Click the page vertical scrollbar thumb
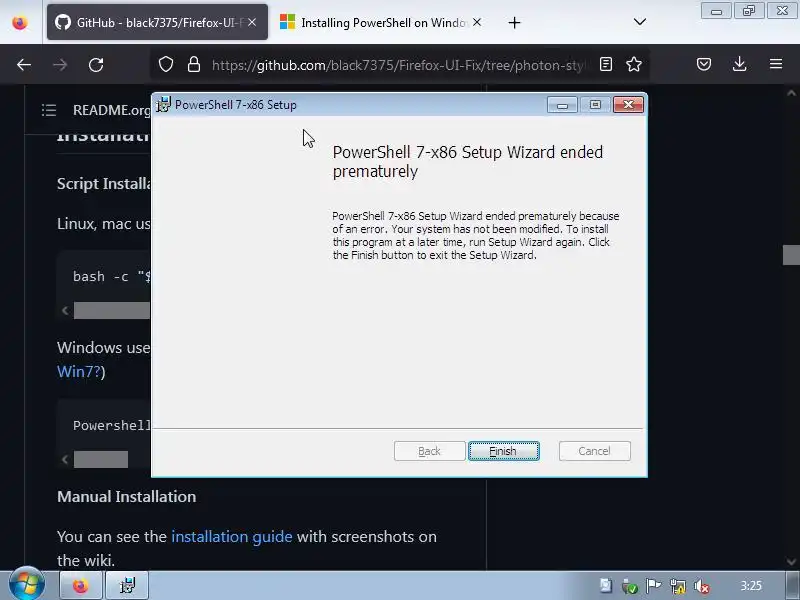 point(791,255)
